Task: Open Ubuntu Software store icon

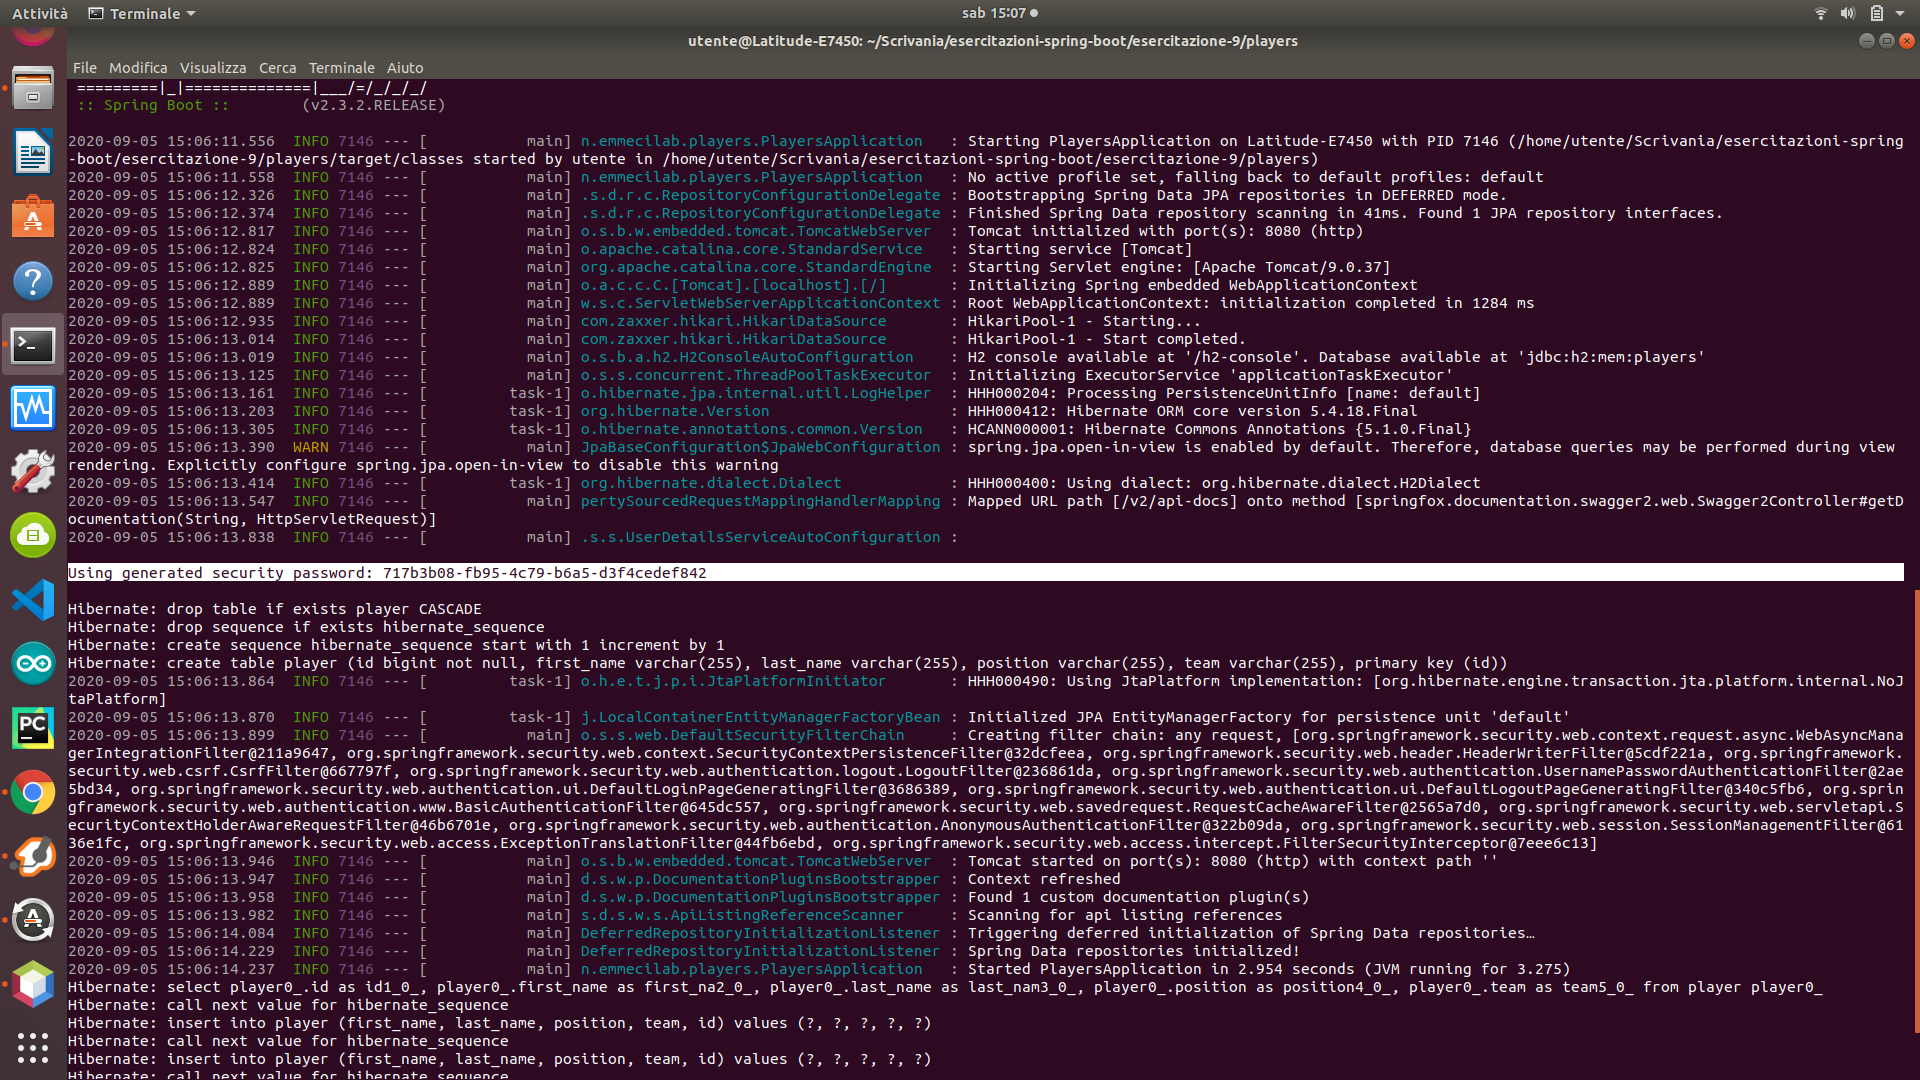Action: pyautogui.click(x=33, y=217)
